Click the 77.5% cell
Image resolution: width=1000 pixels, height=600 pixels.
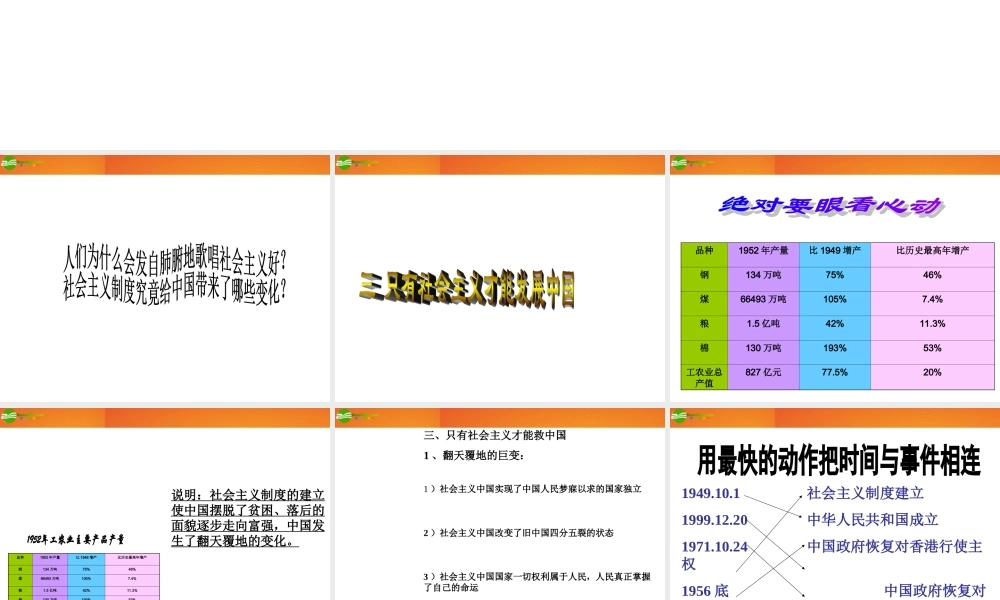835,377
